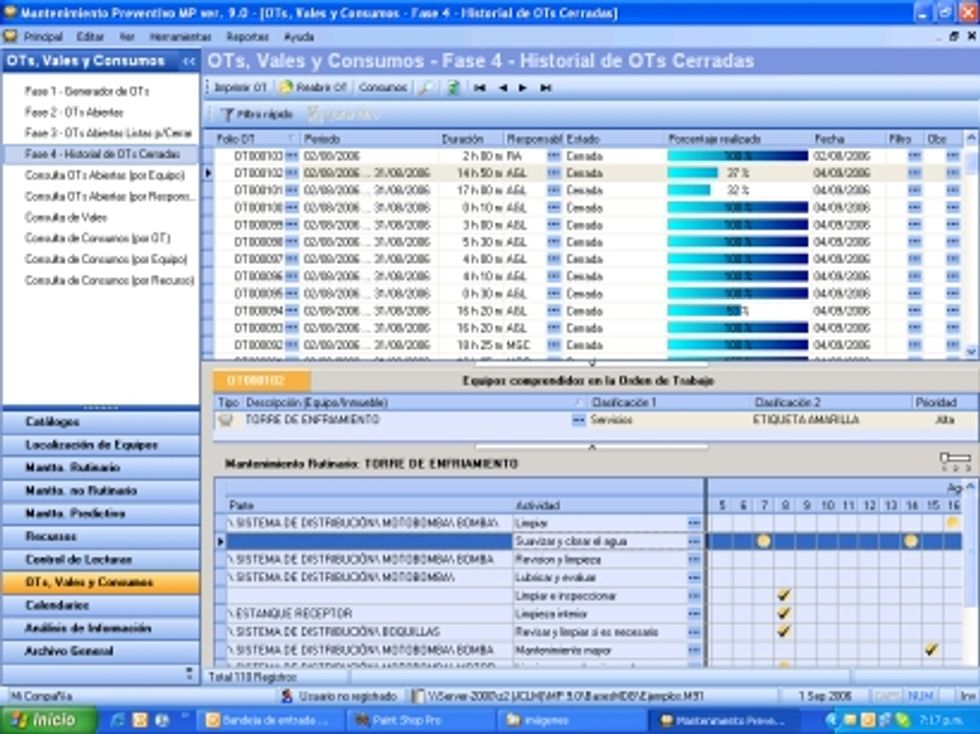Click the yellow marker on day 7 of selected row
The width and height of the screenshot is (980, 734).
[x=764, y=541]
